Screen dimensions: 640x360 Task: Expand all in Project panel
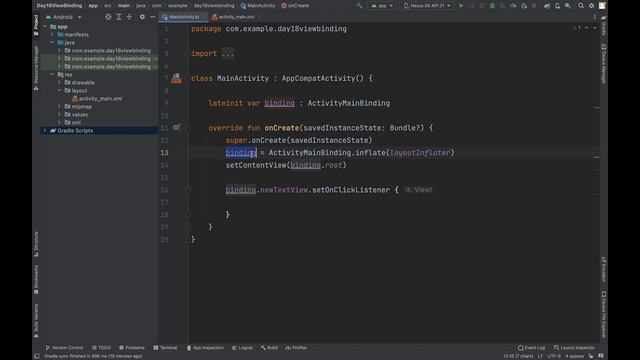(119, 17)
